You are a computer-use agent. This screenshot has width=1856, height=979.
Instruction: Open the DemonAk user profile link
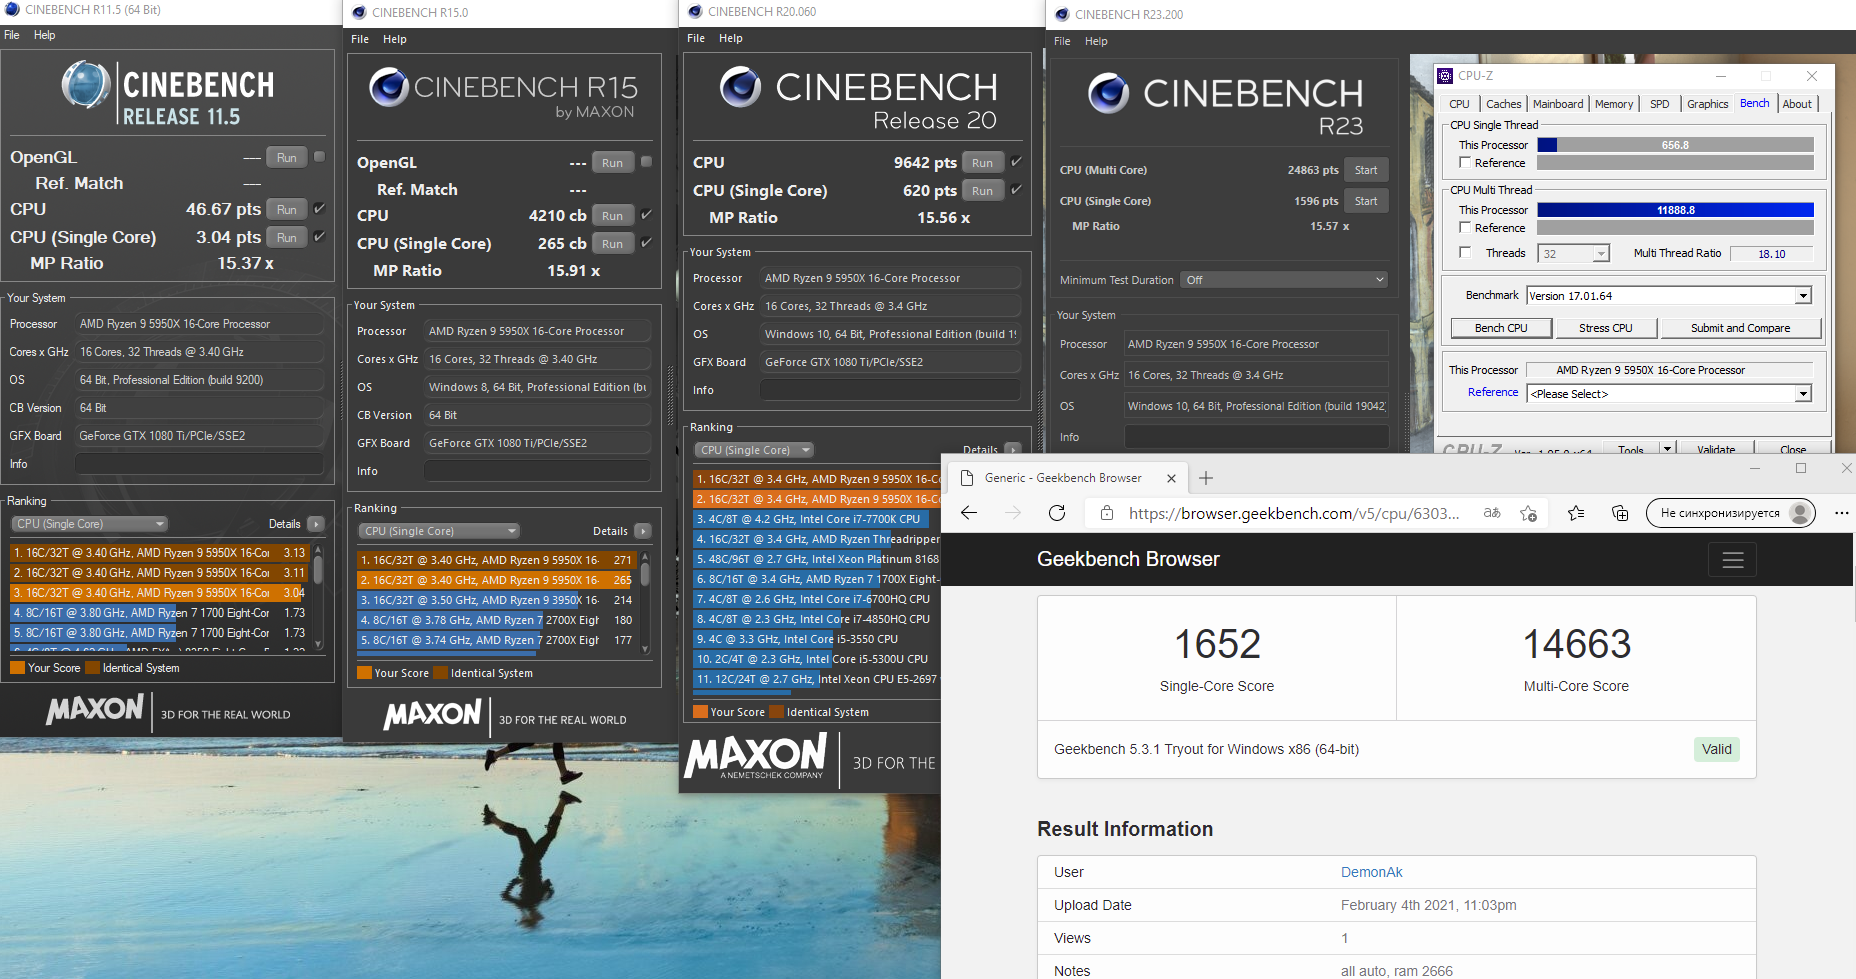point(1371,872)
